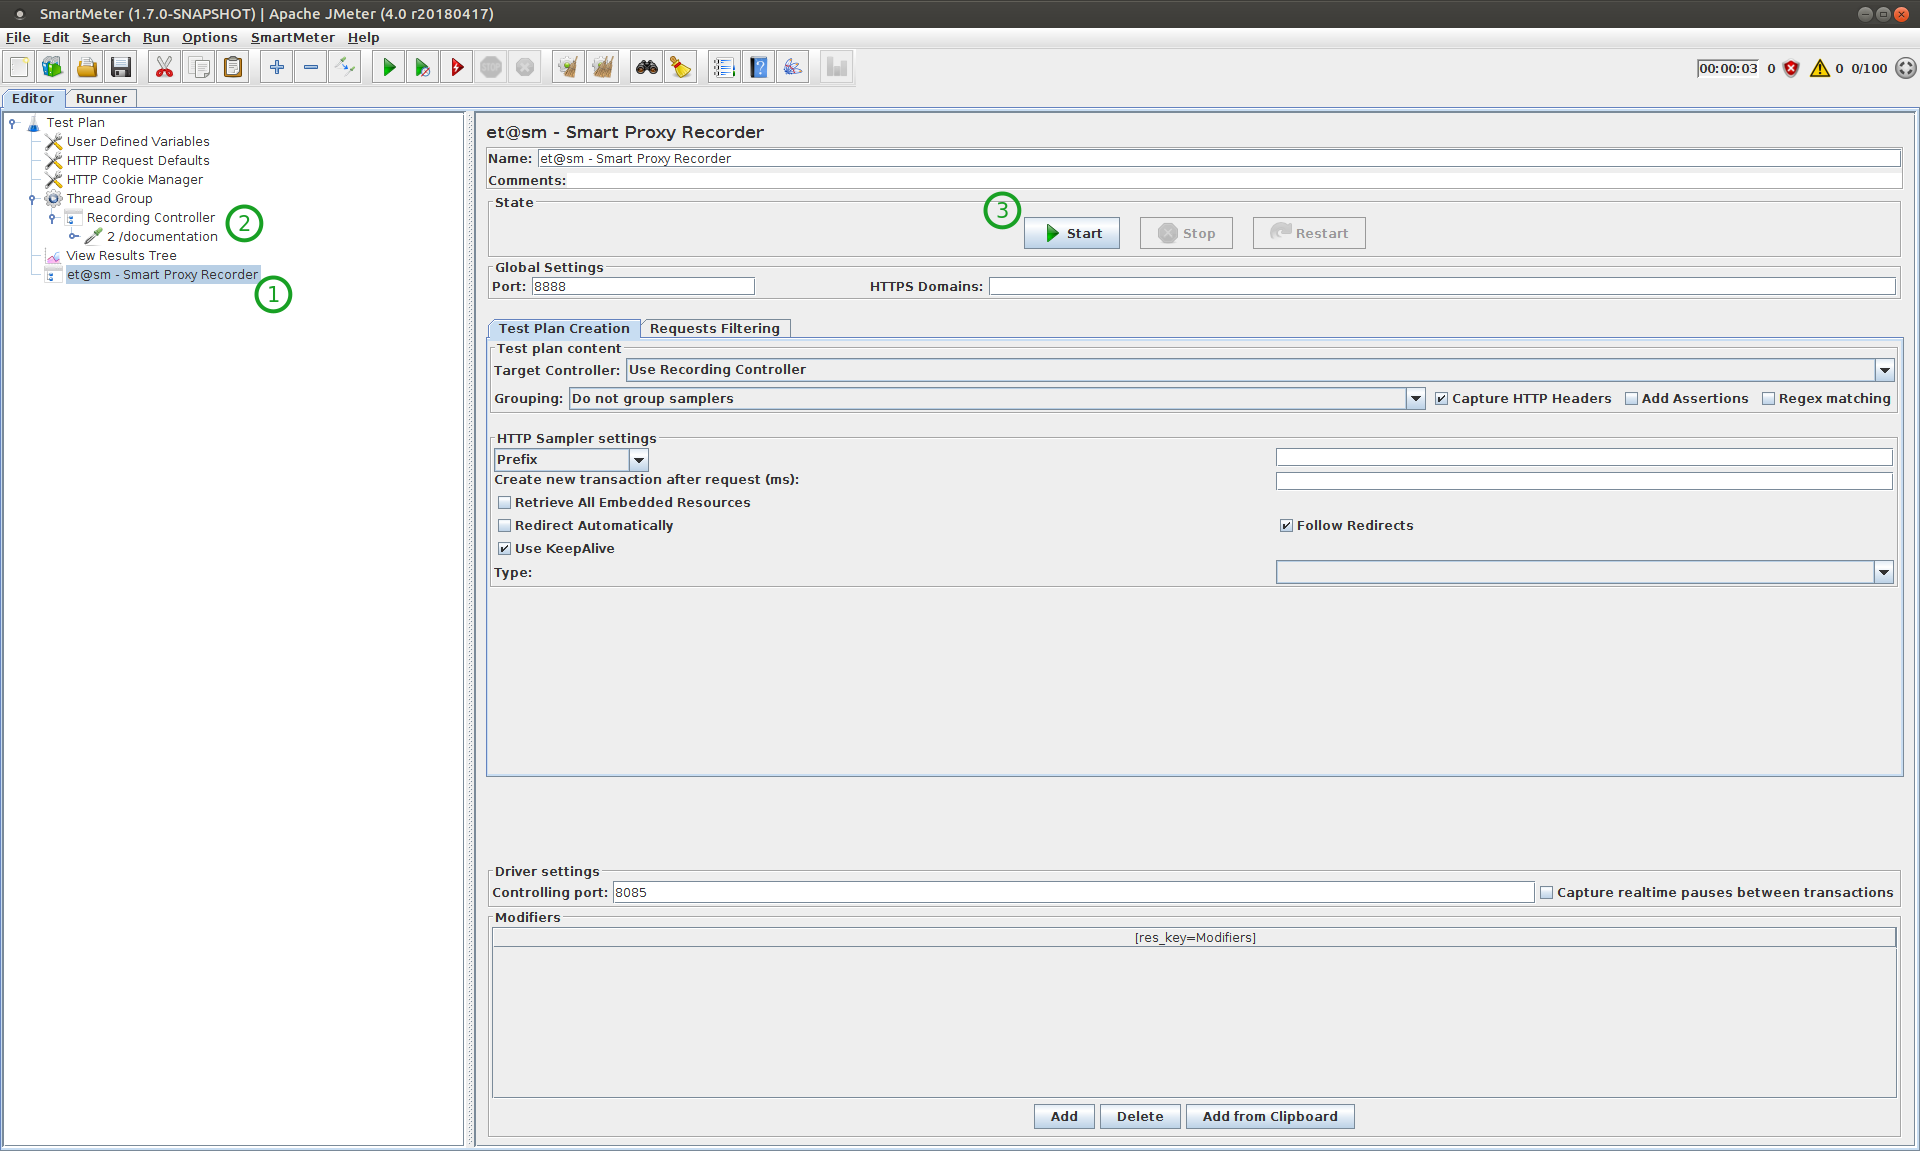Open the Target Controller dropdown
Viewport: 1920px width, 1151px height.
(x=1884, y=370)
